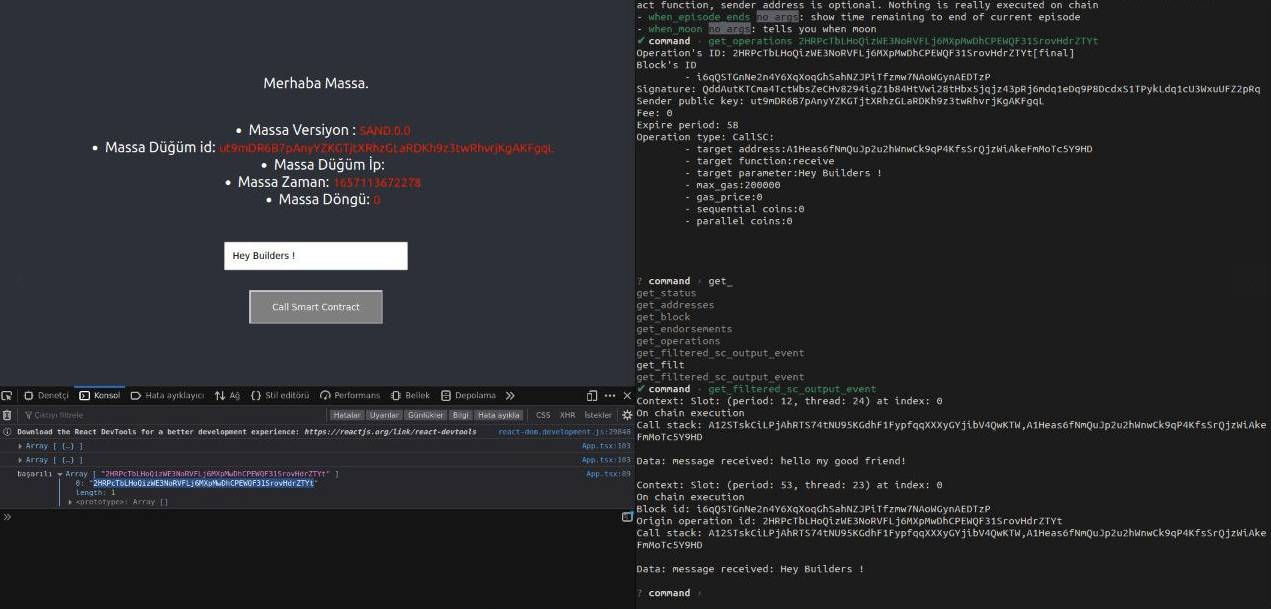
Task: Expand the prototype entry of the başarılı array
Action: 72,501
